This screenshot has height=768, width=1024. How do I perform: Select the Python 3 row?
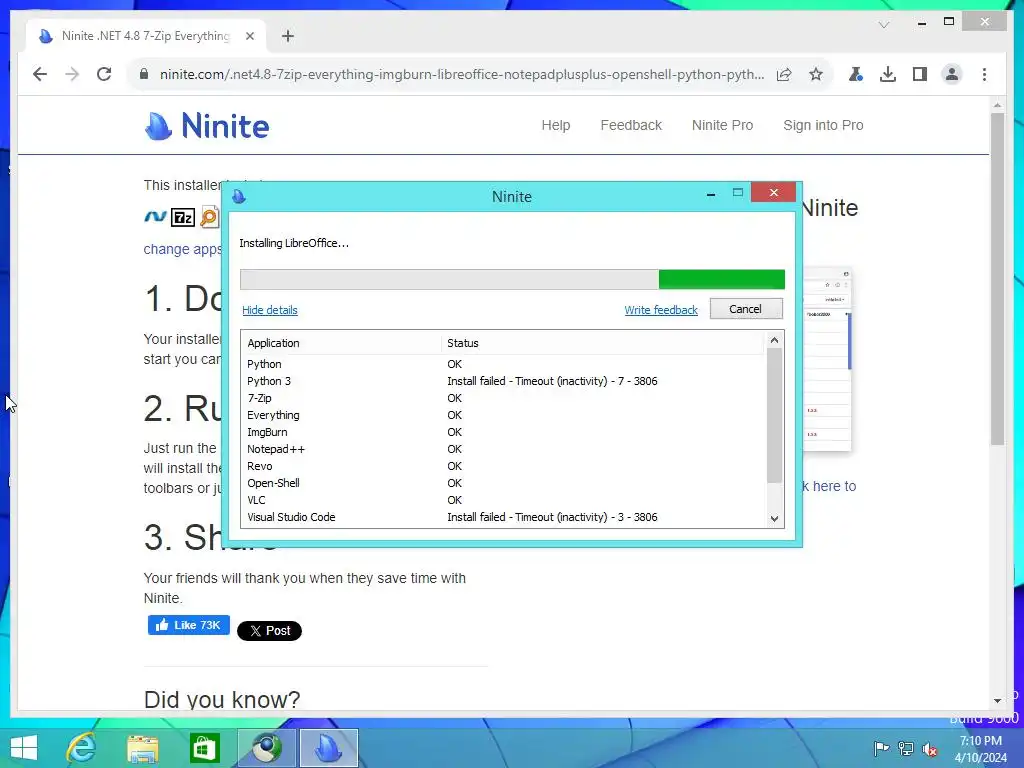(x=503, y=381)
